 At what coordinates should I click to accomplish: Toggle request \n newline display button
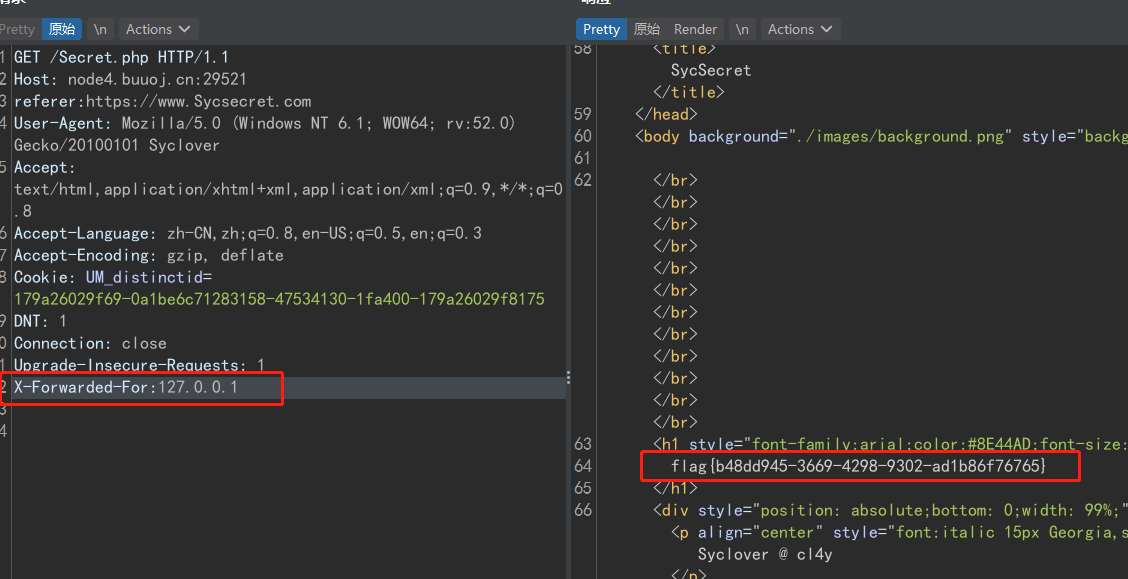(101, 29)
